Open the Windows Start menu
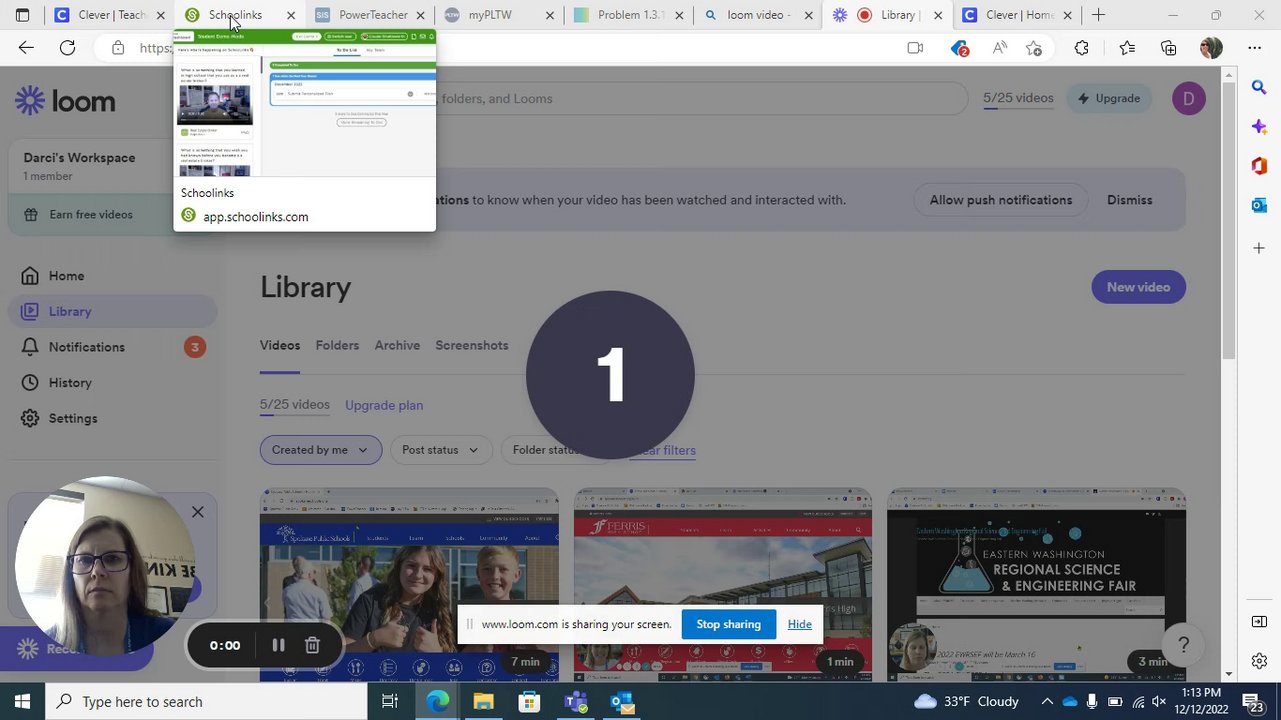The height and width of the screenshot is (720, 1281). click(x=22, y=702)
